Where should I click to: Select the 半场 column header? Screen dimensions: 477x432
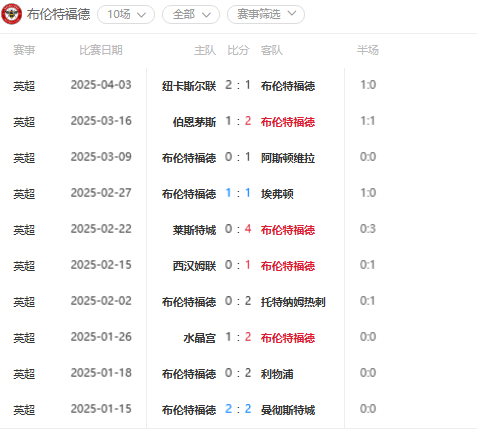click(x=368, y=50)
